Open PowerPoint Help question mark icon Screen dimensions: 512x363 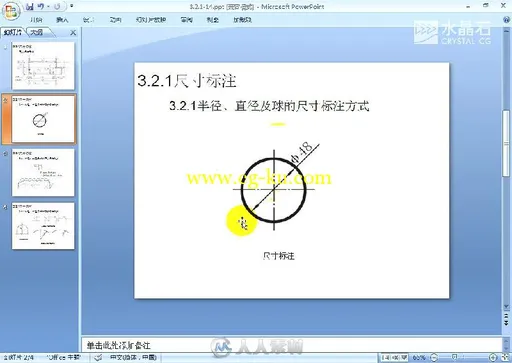(x=506, y=20)
